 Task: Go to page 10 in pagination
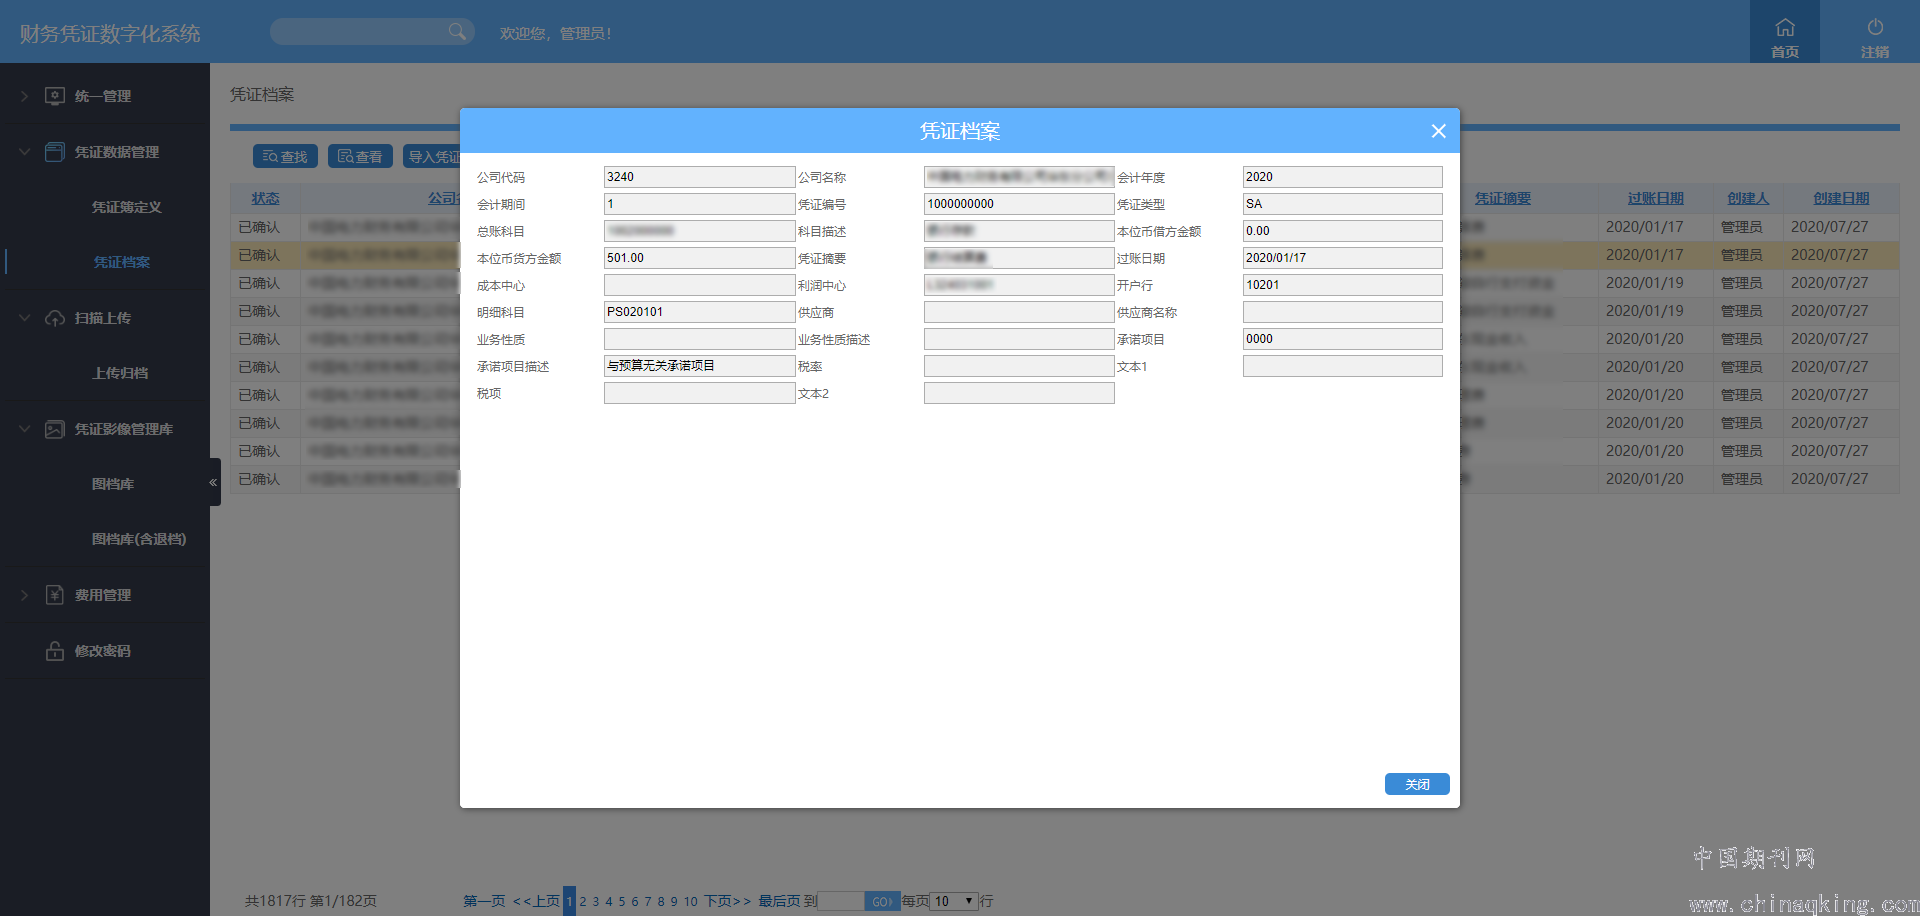tap(690, 901)
